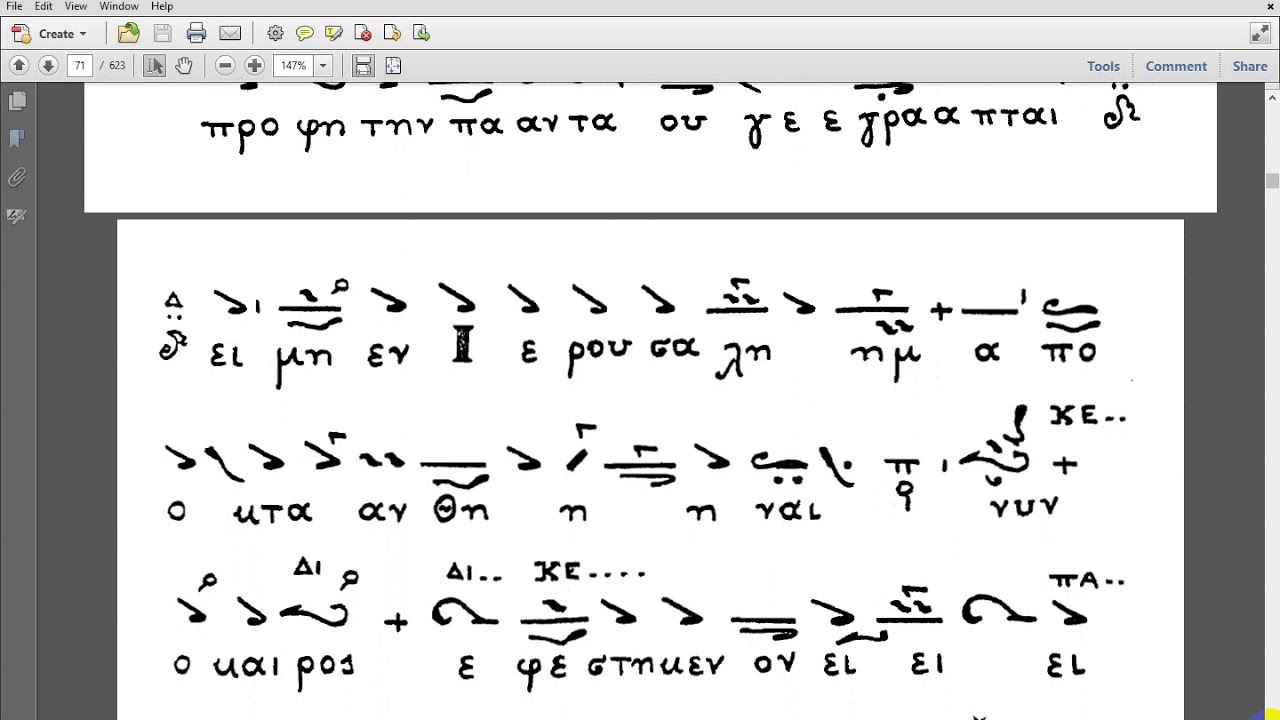Open Attachments paperclip panel in sidebar
This screenshot has height=720, width=1280.
tap(17, 178)
